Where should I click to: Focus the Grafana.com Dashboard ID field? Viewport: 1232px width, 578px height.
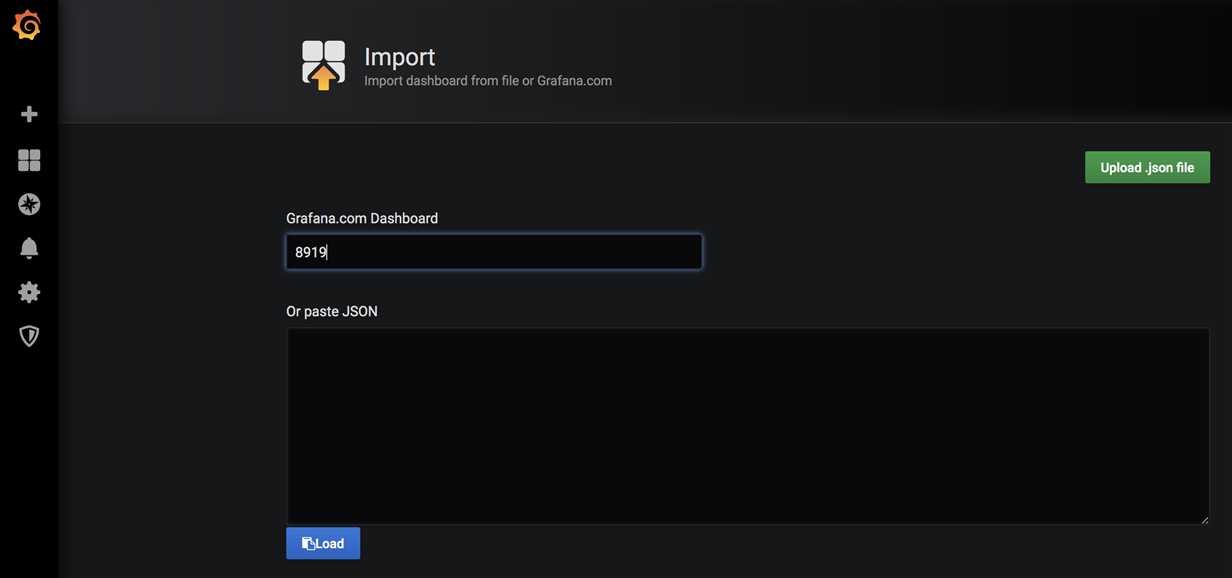(x=494, y=252)
